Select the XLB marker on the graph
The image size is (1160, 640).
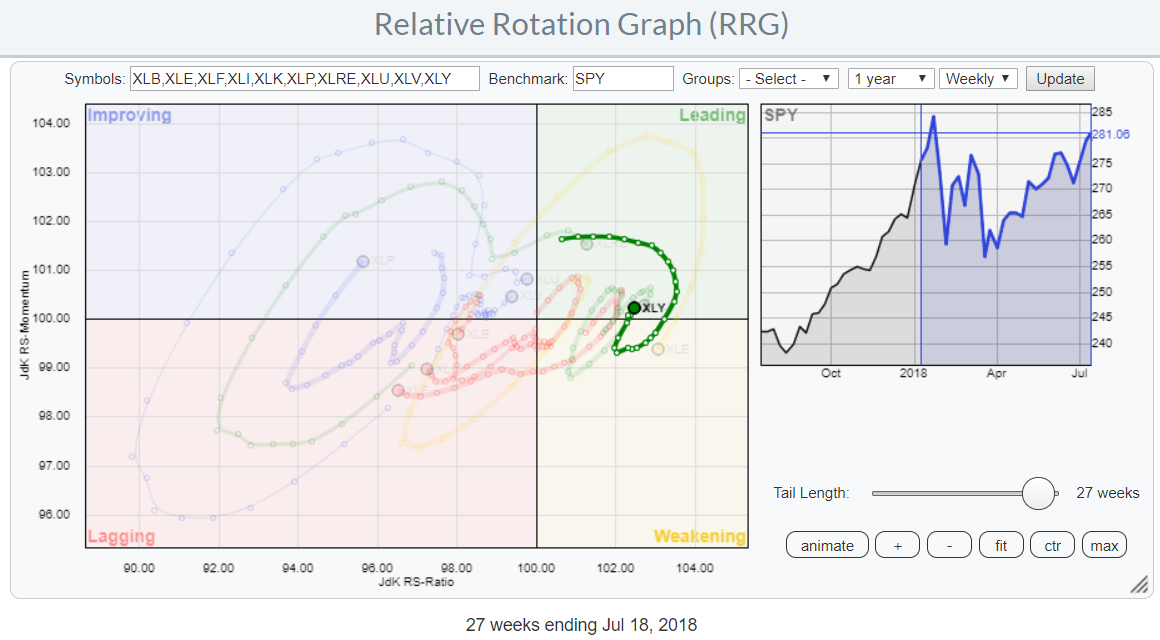pos(458,334)
